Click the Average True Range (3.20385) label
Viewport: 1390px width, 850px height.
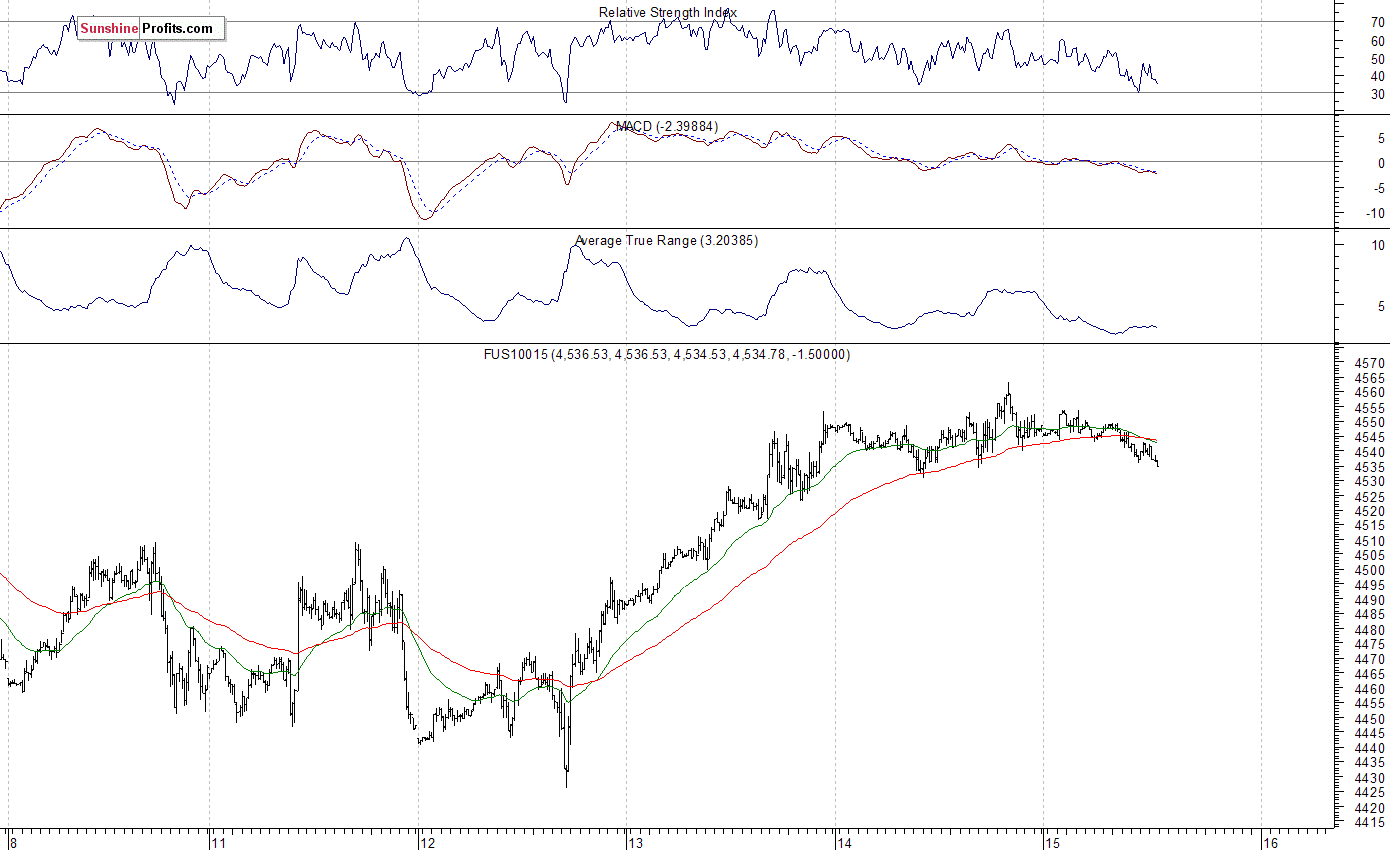coord(667,240)
